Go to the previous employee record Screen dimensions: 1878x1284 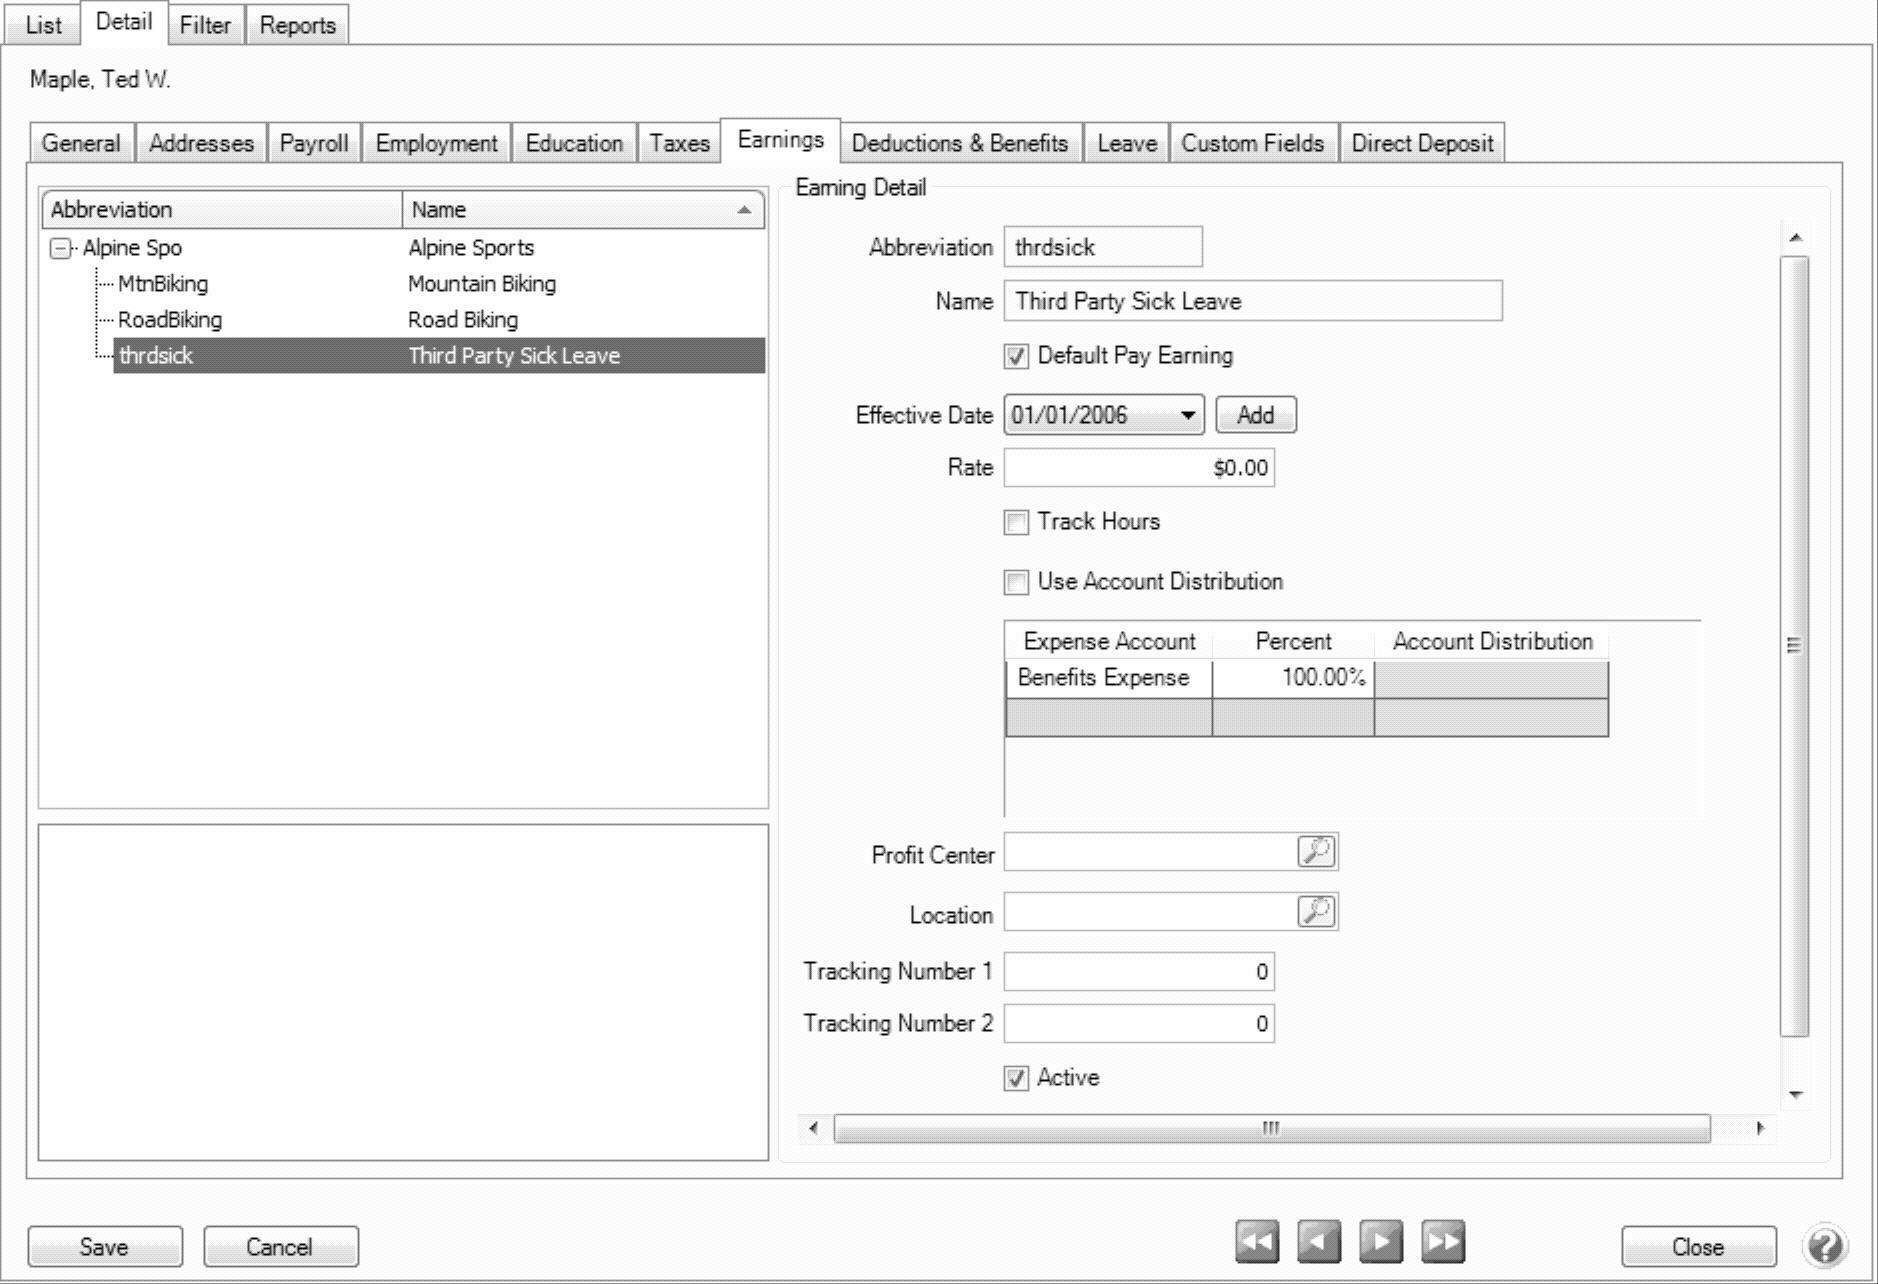pos(1318,1243)
